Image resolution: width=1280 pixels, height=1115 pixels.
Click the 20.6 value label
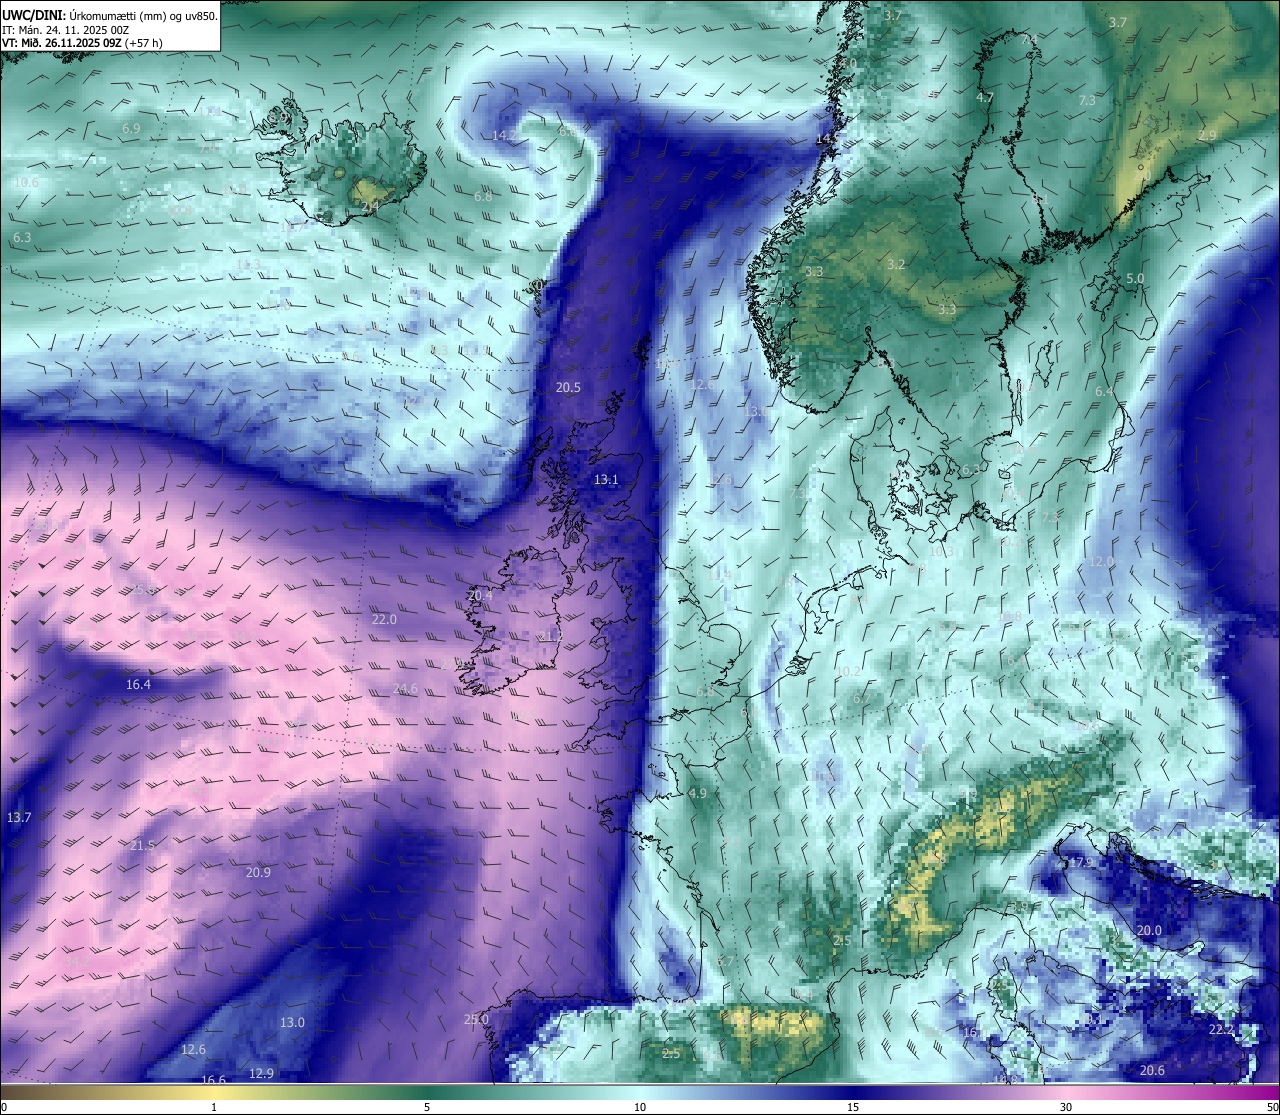[1152, 1070]
